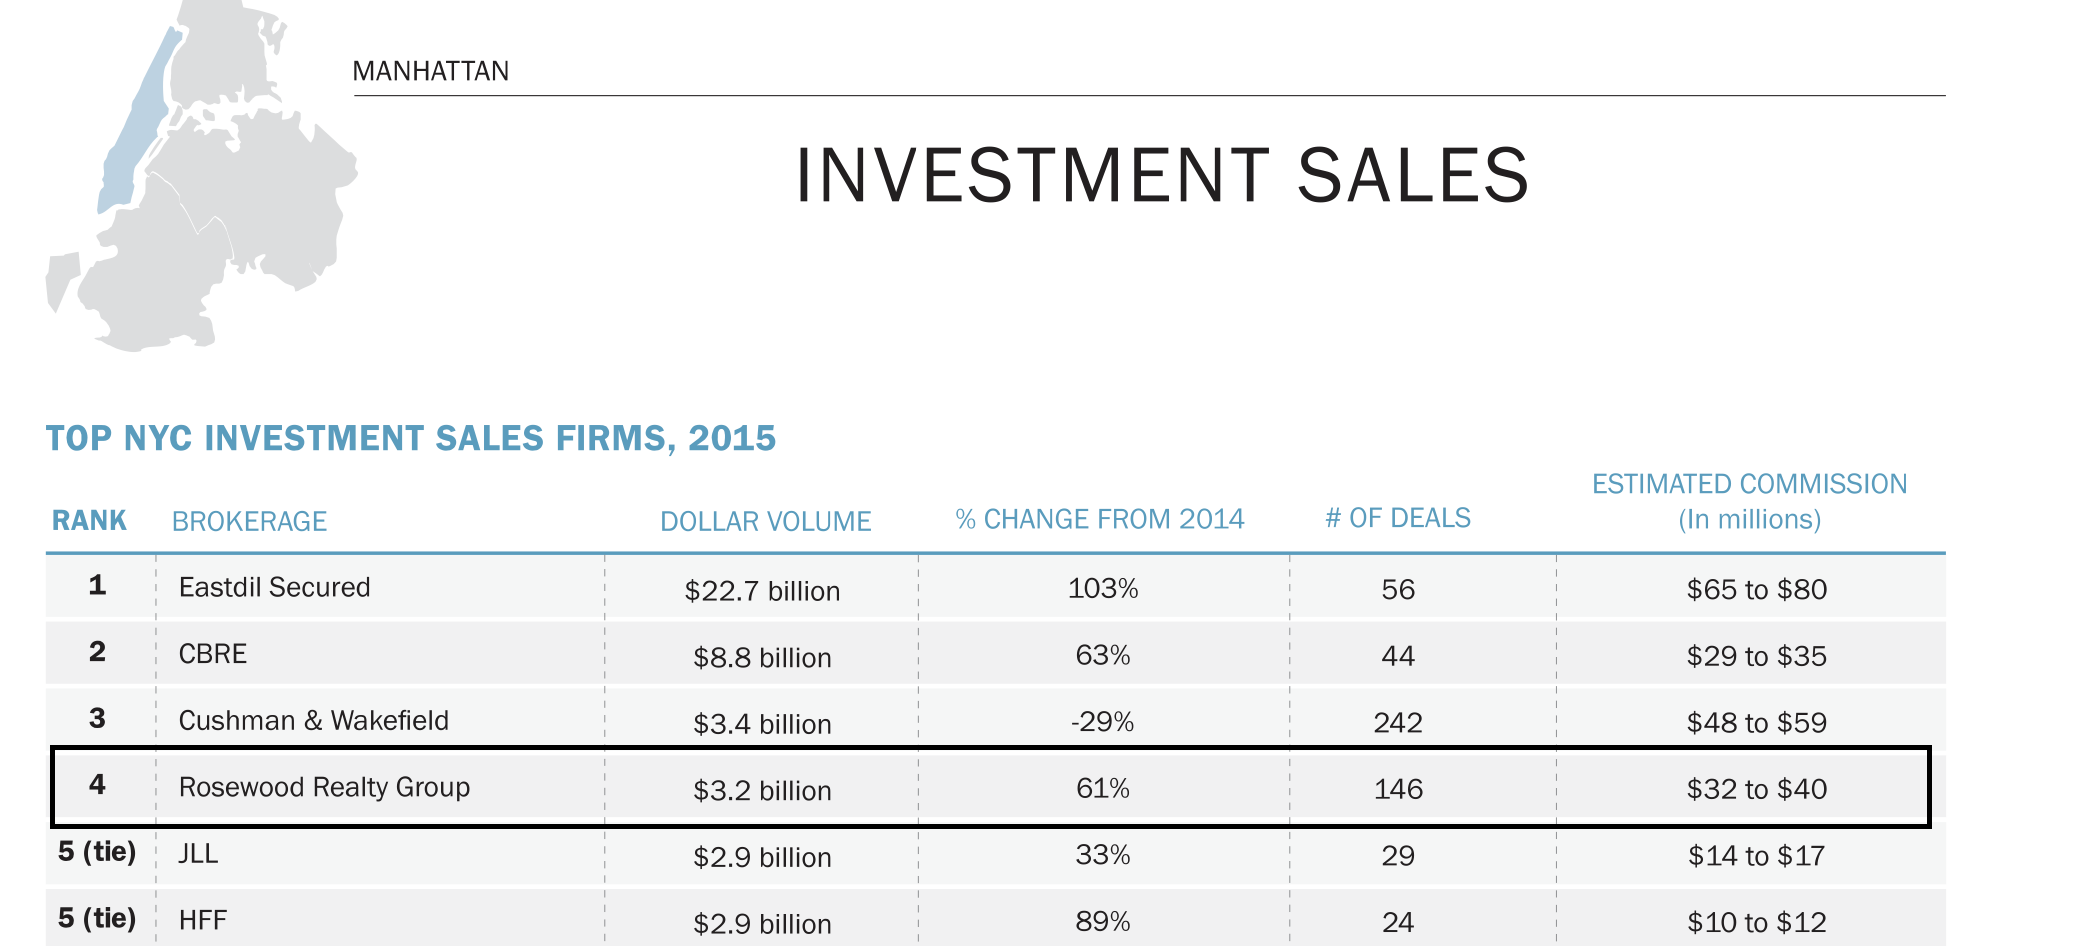Select Eastdil's $22.7 billion dollar volume cell

pyautogui.click(x=762, y=591)
